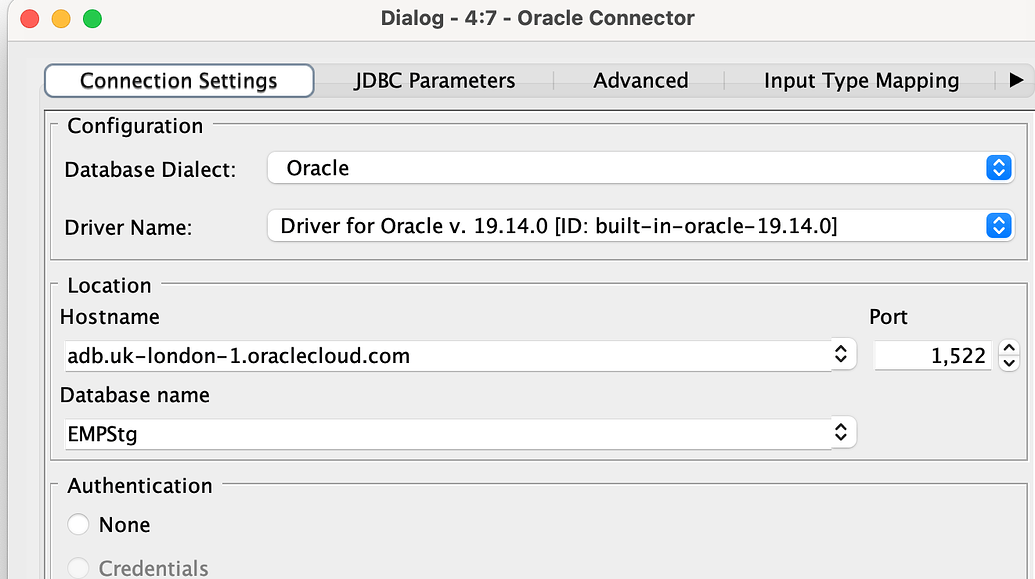Click the blue chevron icon beside Oracle dialect
Image resolution: width=1035 pixels, height=579 pixels.
997,167
